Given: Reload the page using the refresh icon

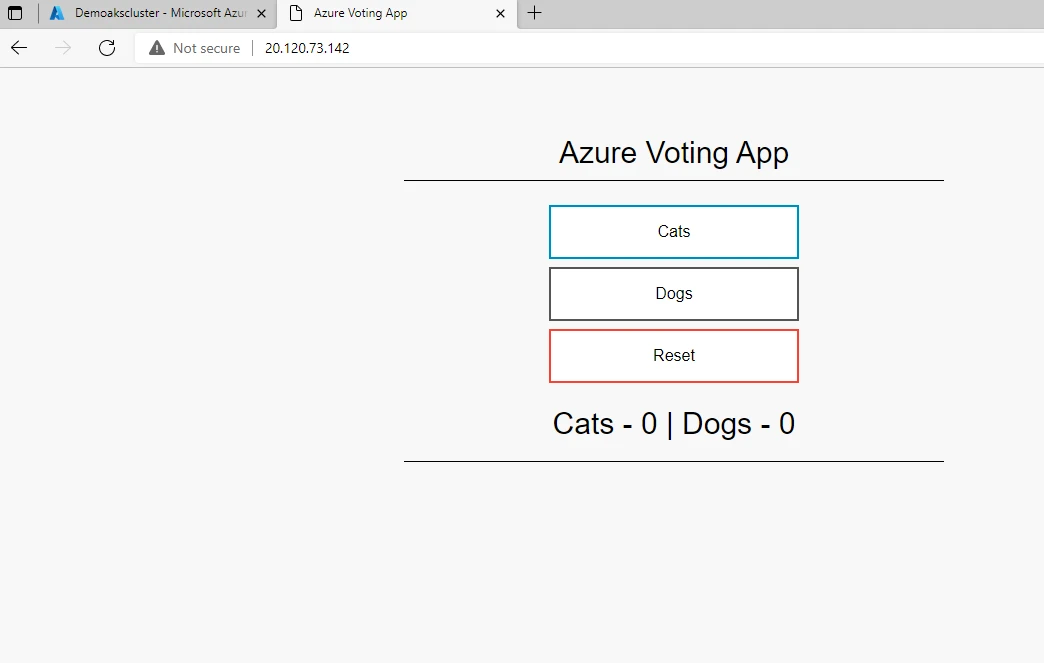Looking at the screenshot, I should pyautogui.click(x=107, y=47).
